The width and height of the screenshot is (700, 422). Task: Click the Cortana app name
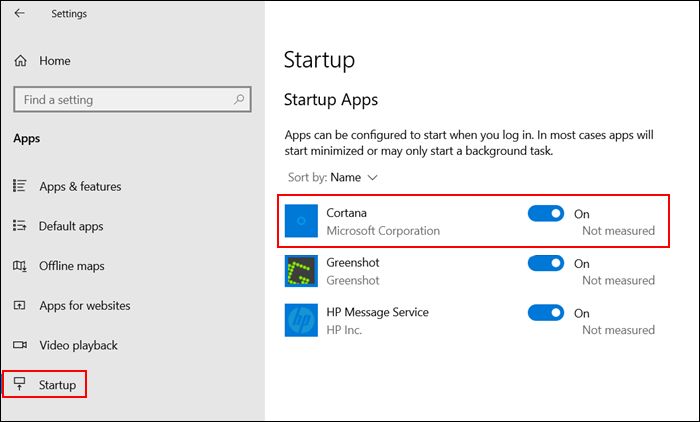346,213
